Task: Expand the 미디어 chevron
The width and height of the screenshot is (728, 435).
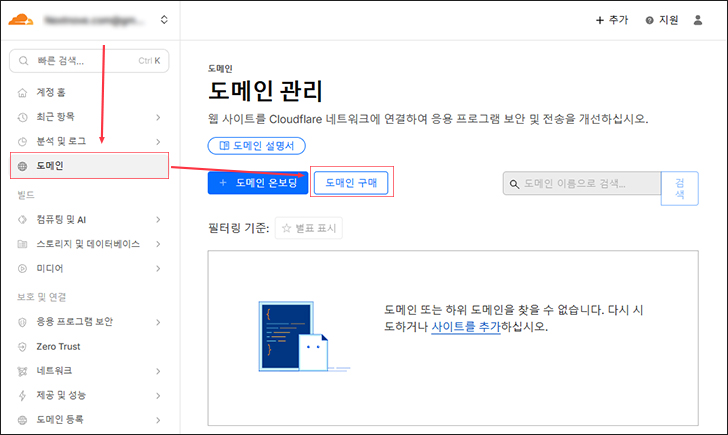Action: 158,269
